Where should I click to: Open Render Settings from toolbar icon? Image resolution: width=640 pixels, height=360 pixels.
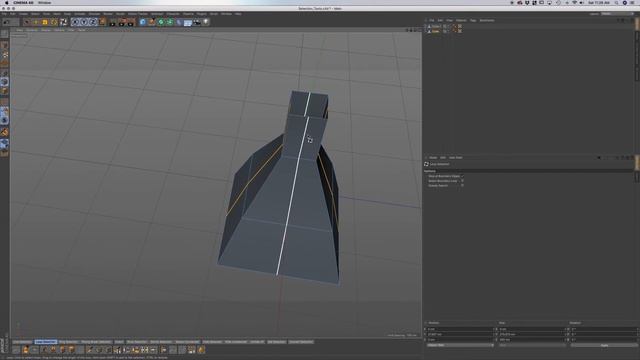131,22
